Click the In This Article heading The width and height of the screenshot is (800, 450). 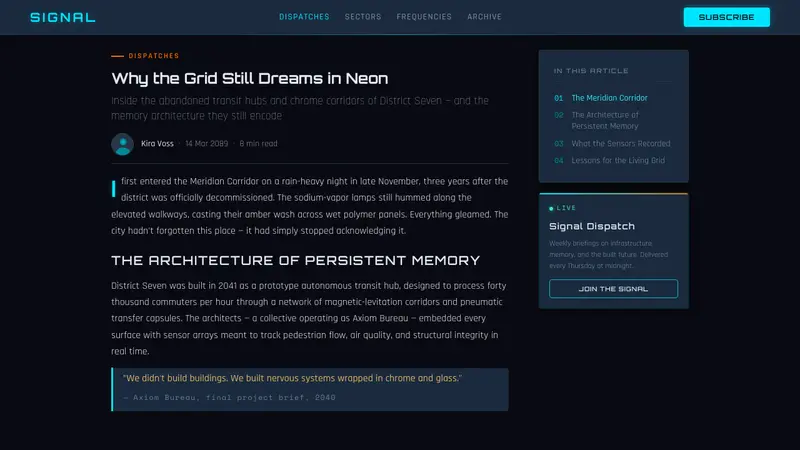point(591,71)
